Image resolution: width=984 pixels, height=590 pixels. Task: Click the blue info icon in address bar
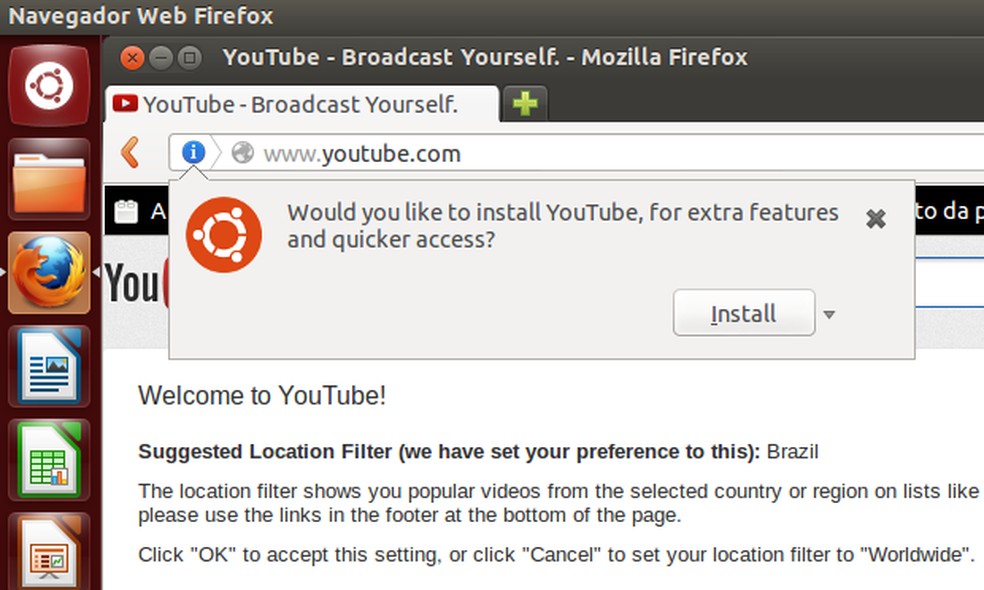[x=193, y=153]
